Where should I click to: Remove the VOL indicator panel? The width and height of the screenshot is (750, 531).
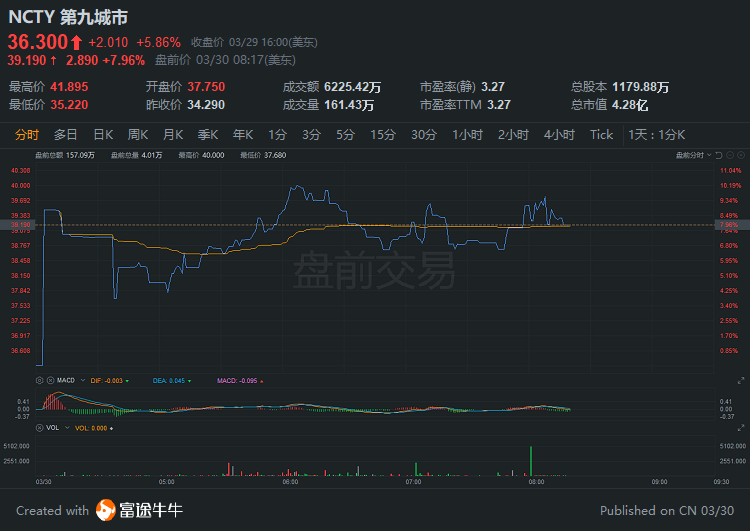pos(39,428)
